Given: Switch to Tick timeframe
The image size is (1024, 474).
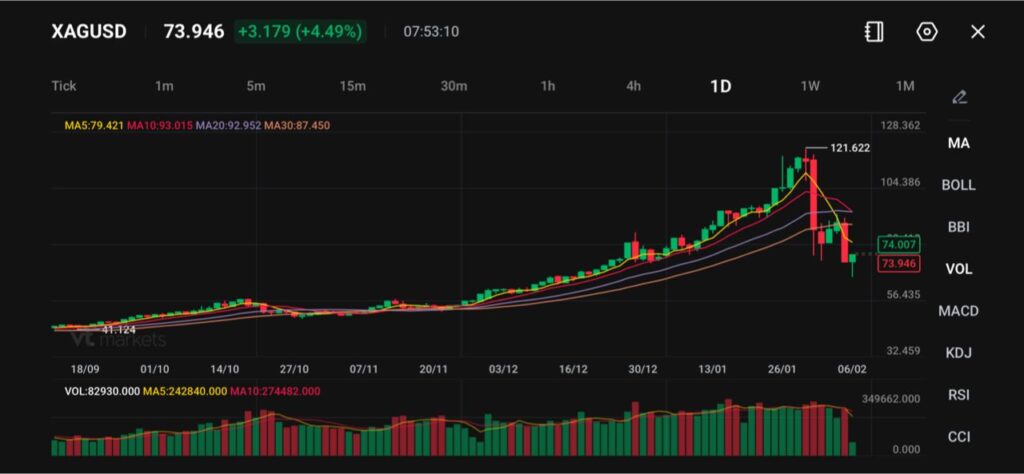Looking at the screenshot, I should coord(64,86).
